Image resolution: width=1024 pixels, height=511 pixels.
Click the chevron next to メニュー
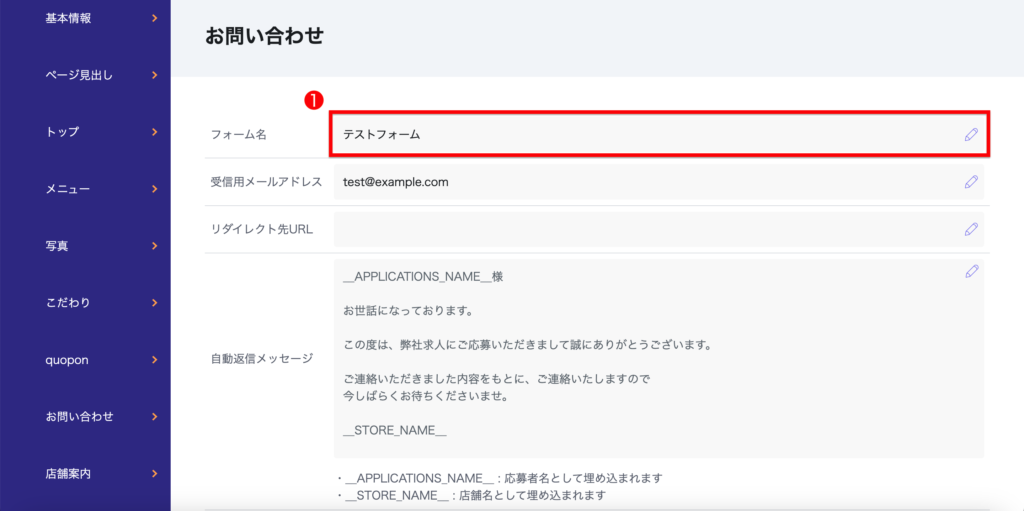154,189
